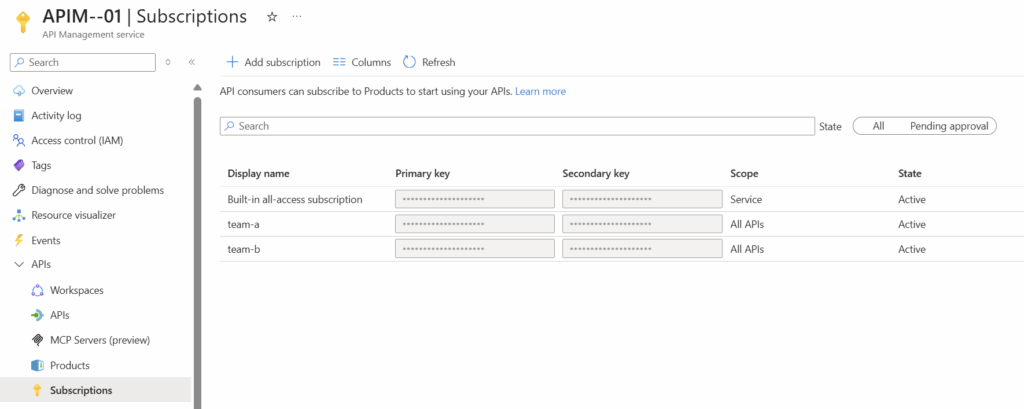
Task: Click the sidebar vertical scrollbar
Action: 197,250
